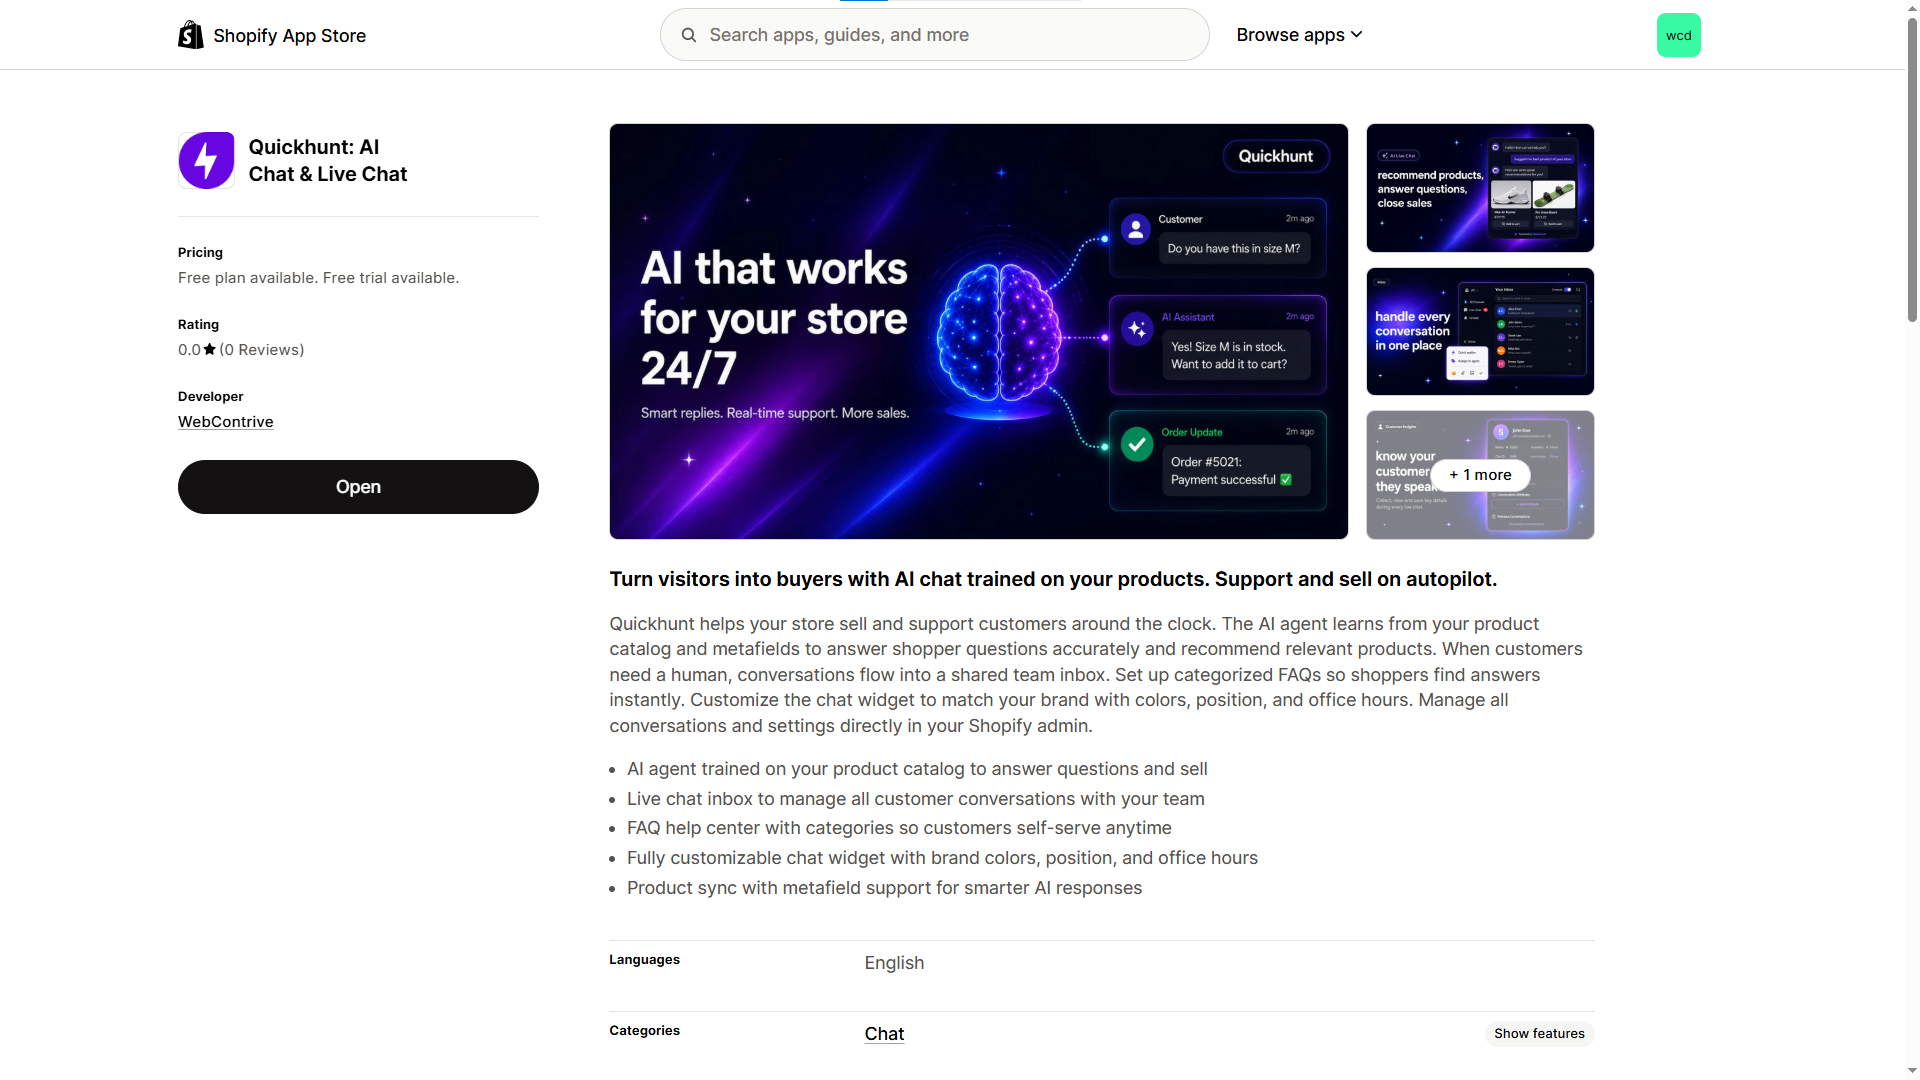The height and width of the screenshot is (1080, 1920).
Task: Click the Quickhunt: AI Chat & Live Chat title
Action: [328, 160]
